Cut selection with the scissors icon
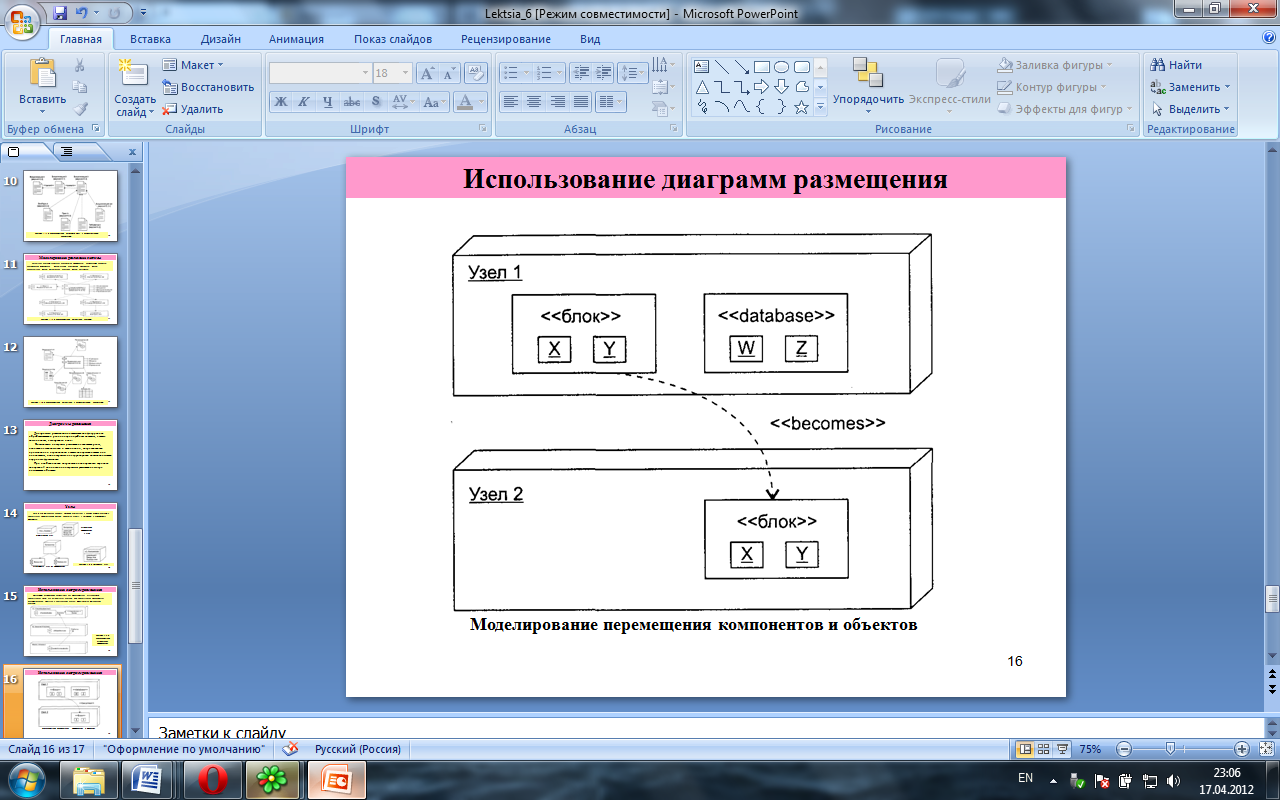The height and width of the screenshot is (800, 1280). coord(80,66)
